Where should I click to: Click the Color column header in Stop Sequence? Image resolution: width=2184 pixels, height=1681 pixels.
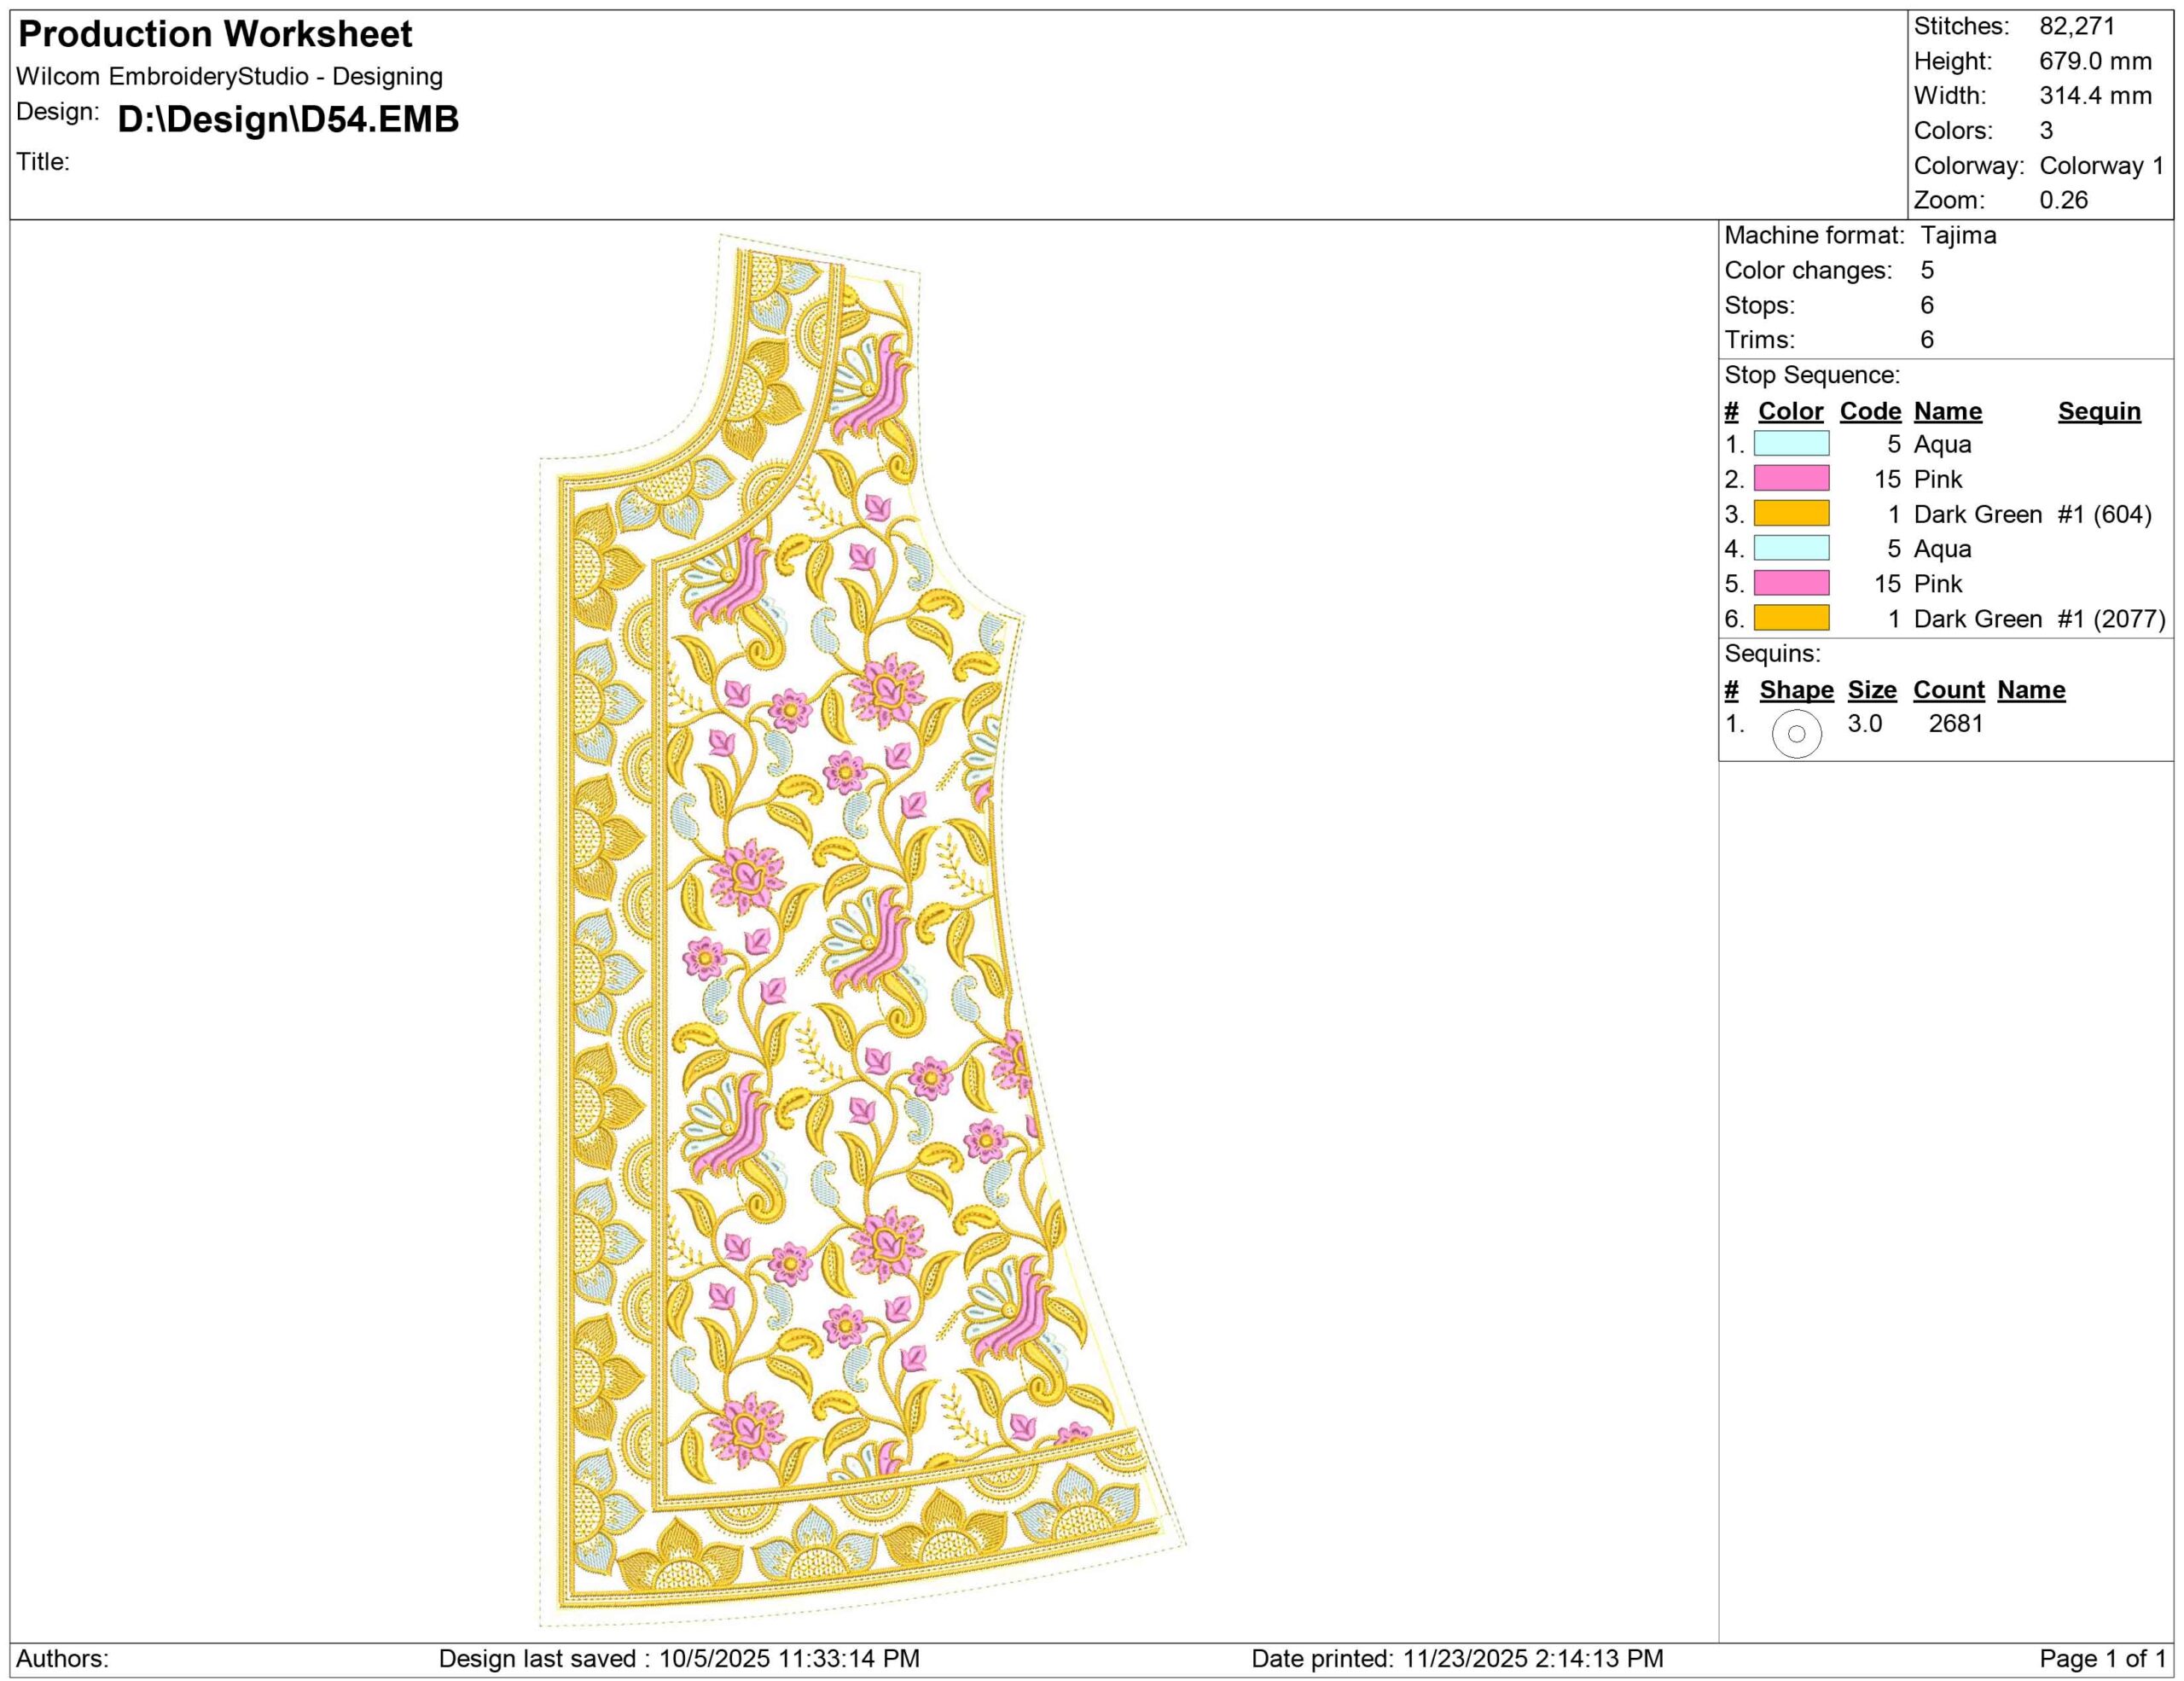click(x=1790, y=412)
